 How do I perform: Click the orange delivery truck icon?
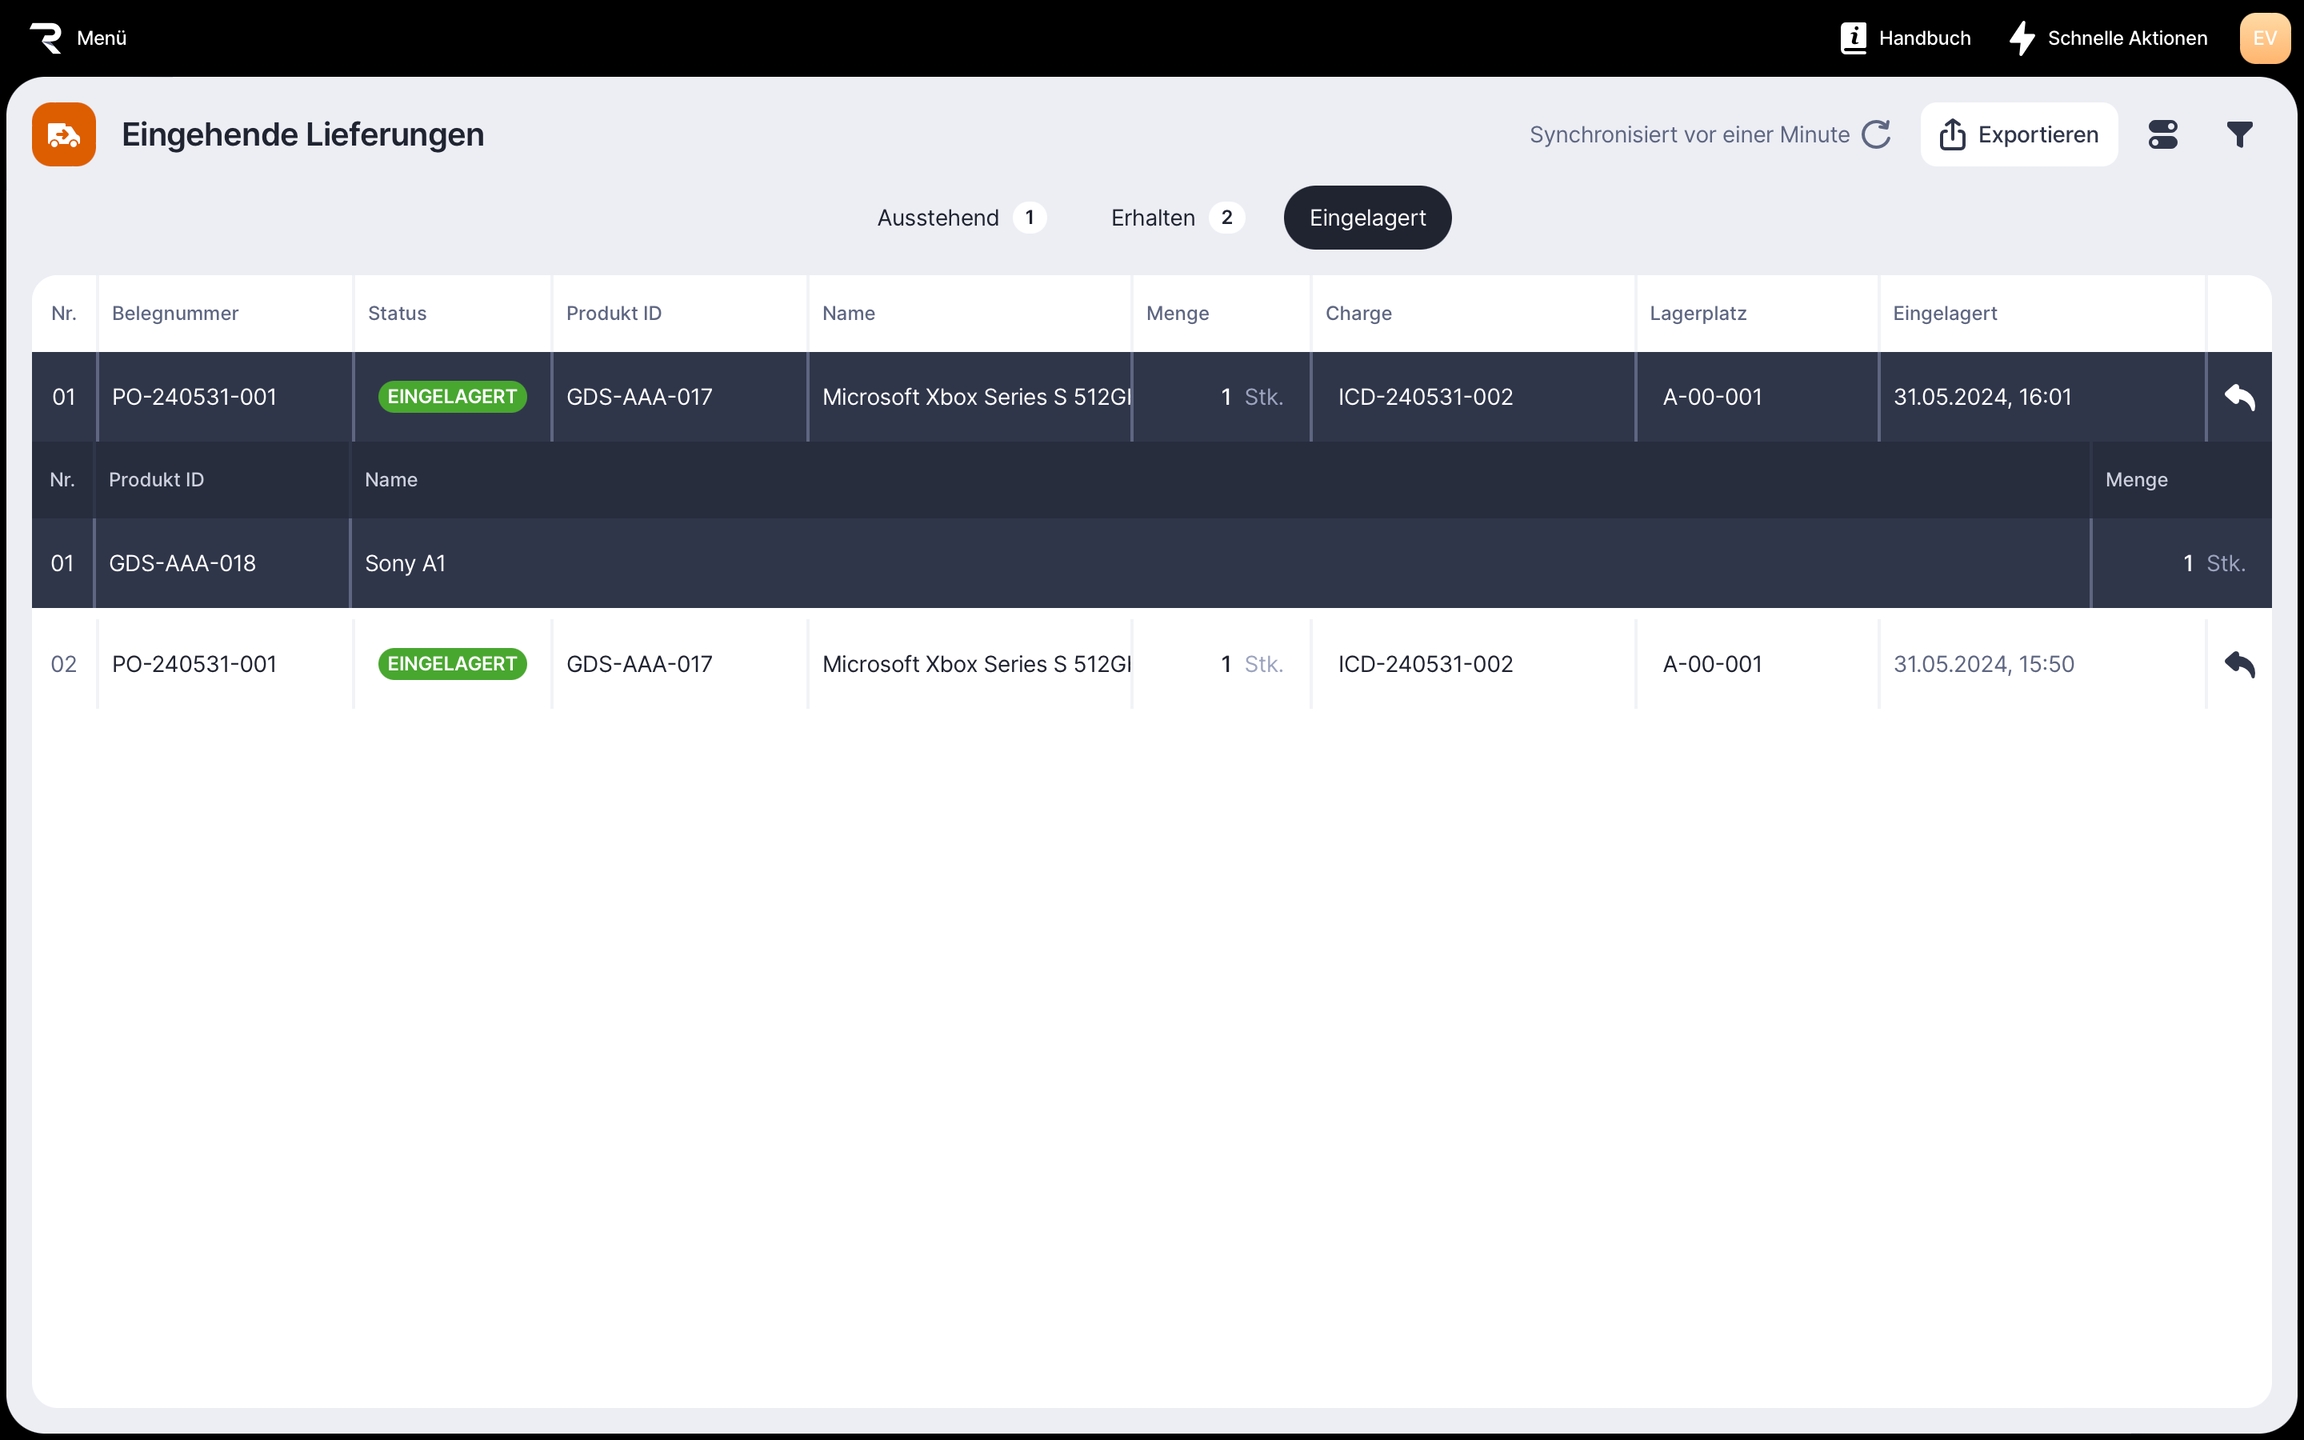pyautogui.click(x=64, y=134)
